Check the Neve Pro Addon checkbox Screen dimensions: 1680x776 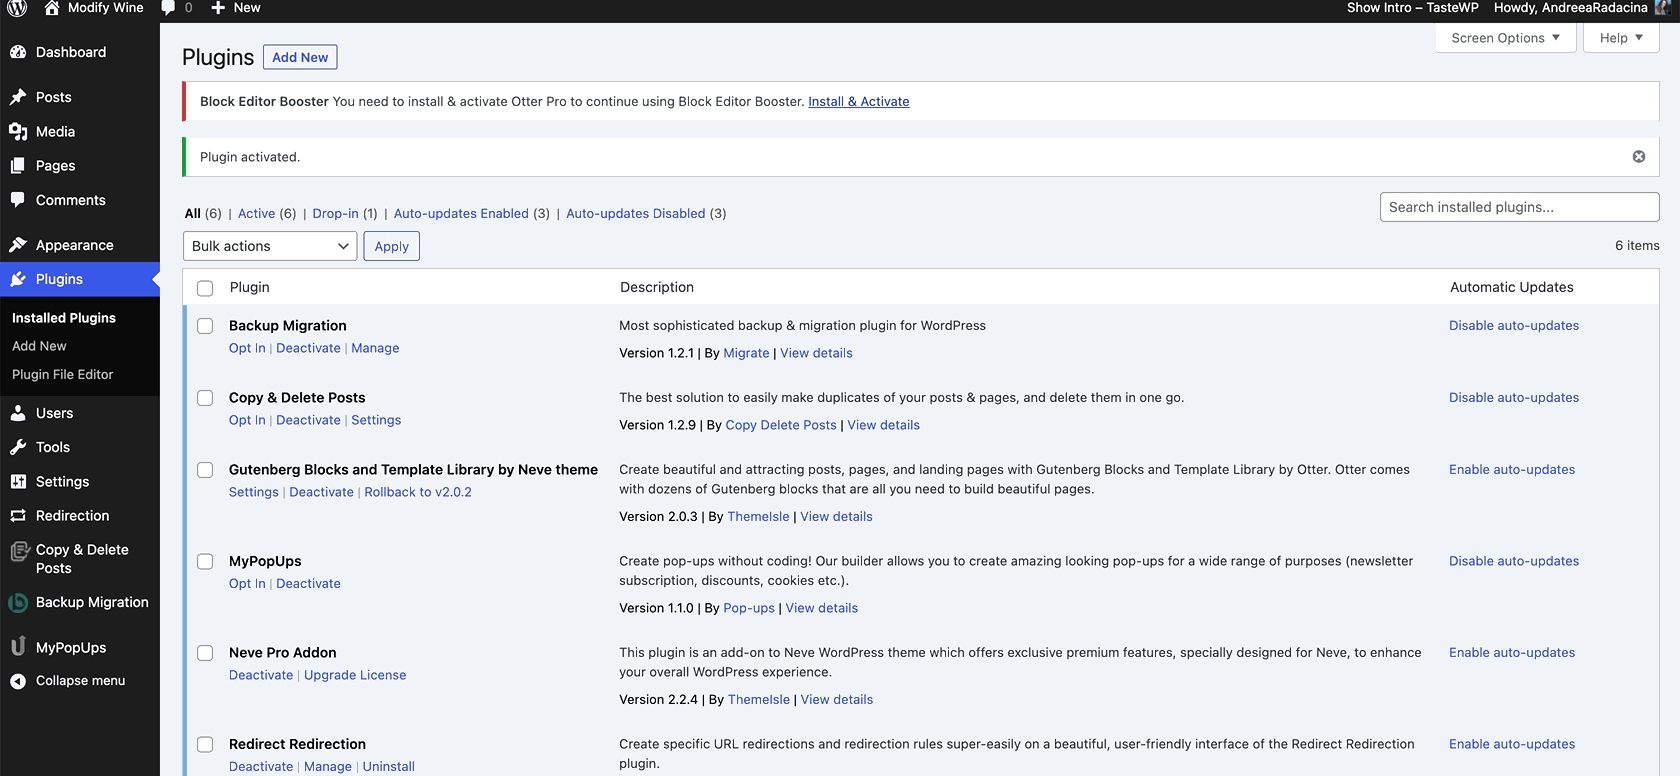(x=205, y=653)
